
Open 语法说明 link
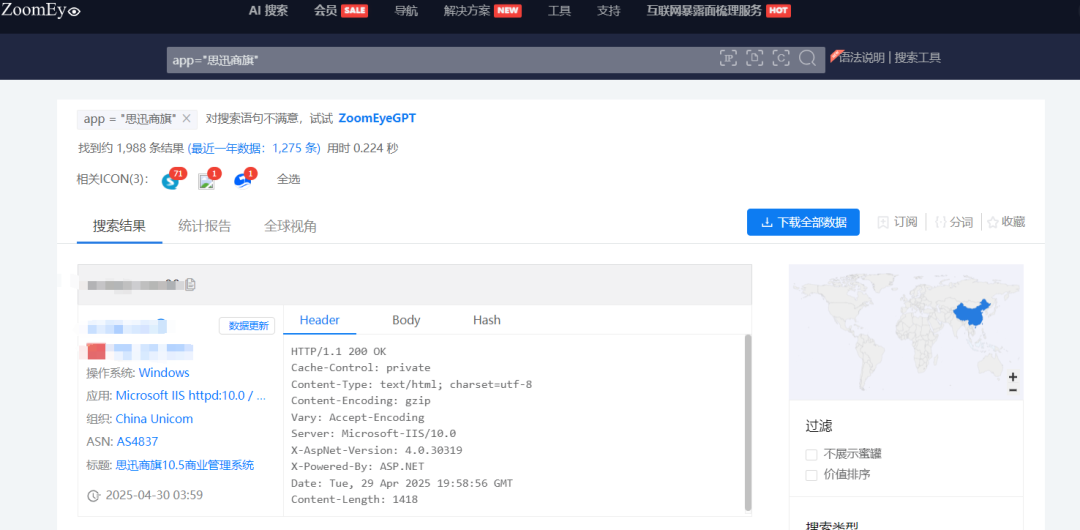point(861,57)
